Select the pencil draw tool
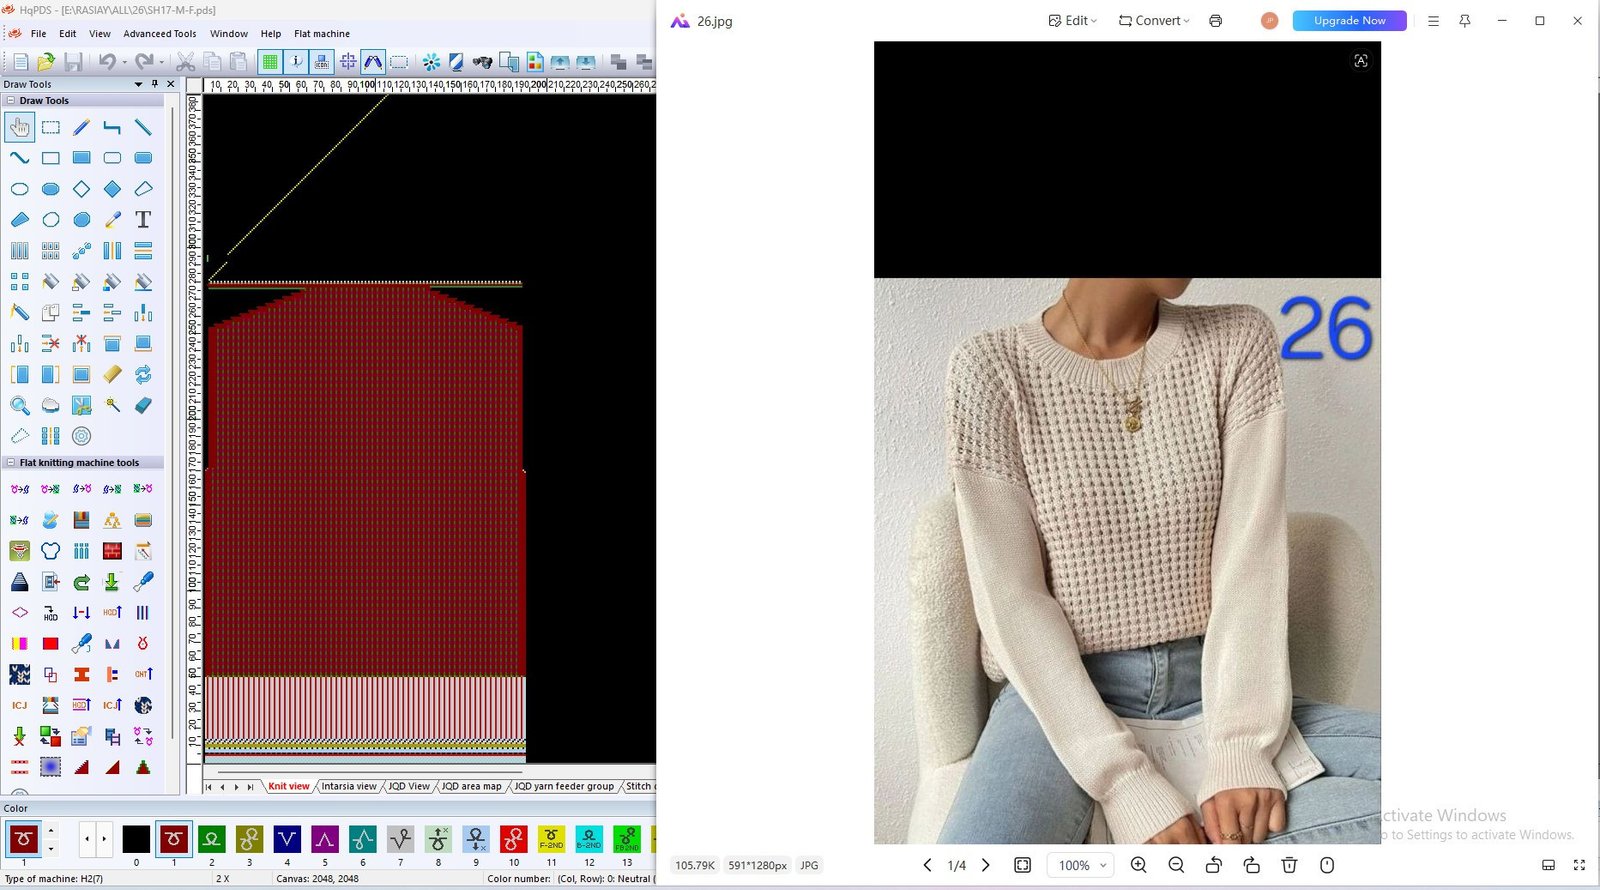 pyautogui.click(x=82, y=127)
